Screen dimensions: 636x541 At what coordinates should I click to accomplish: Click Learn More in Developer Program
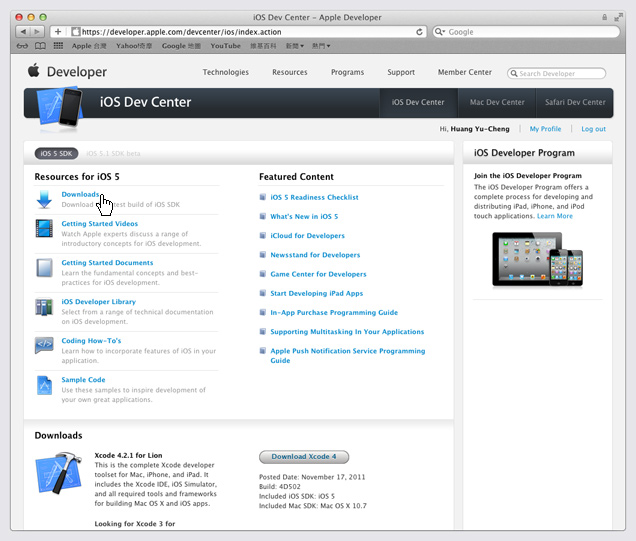click(555, 216)
